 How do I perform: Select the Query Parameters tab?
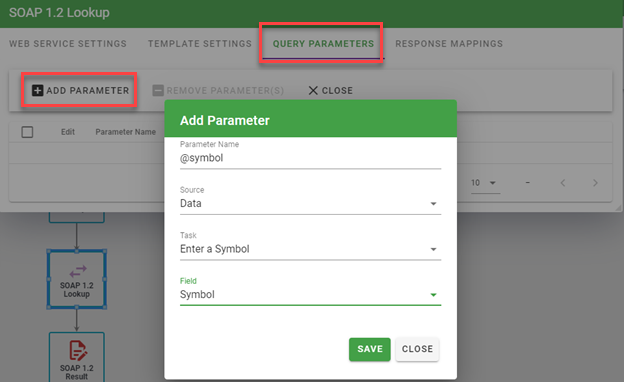(323, 44)
